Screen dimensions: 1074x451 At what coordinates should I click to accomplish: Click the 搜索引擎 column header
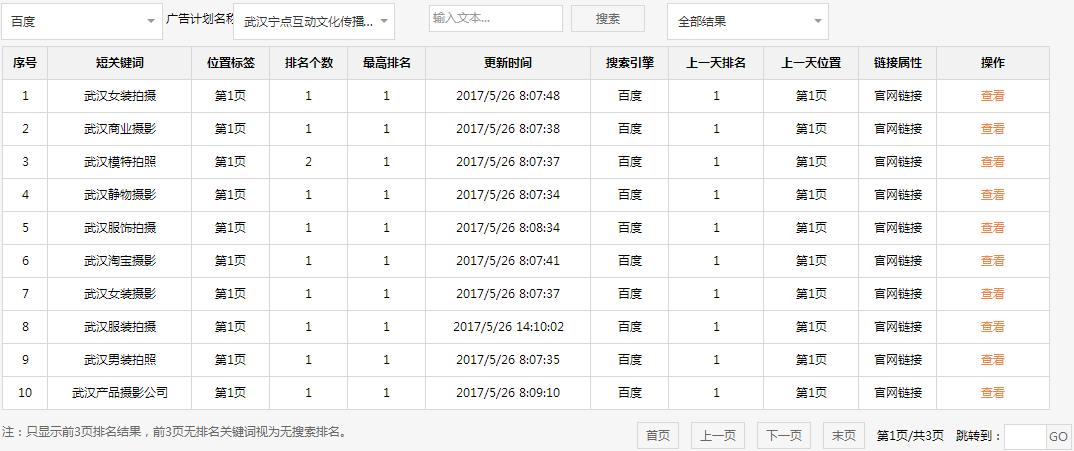[630, 63]
